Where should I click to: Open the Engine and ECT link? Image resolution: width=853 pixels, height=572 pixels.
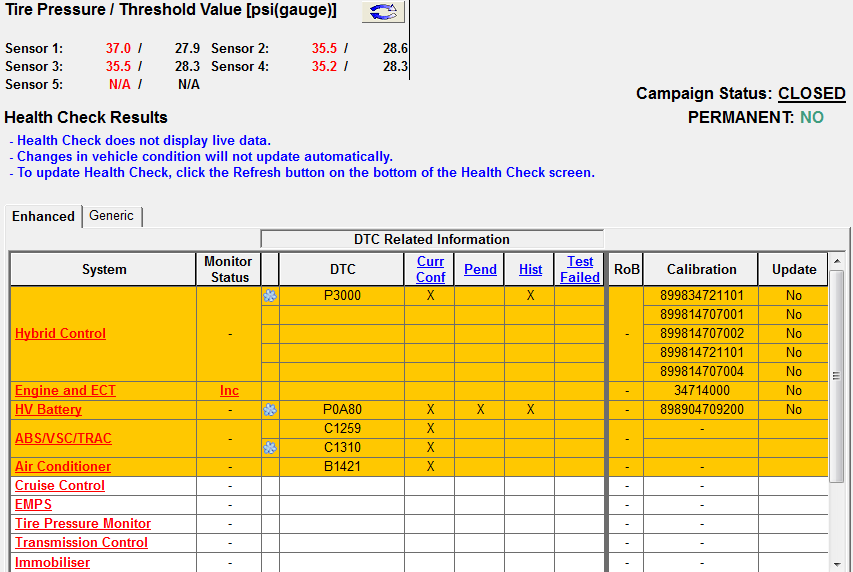point(65,391)
